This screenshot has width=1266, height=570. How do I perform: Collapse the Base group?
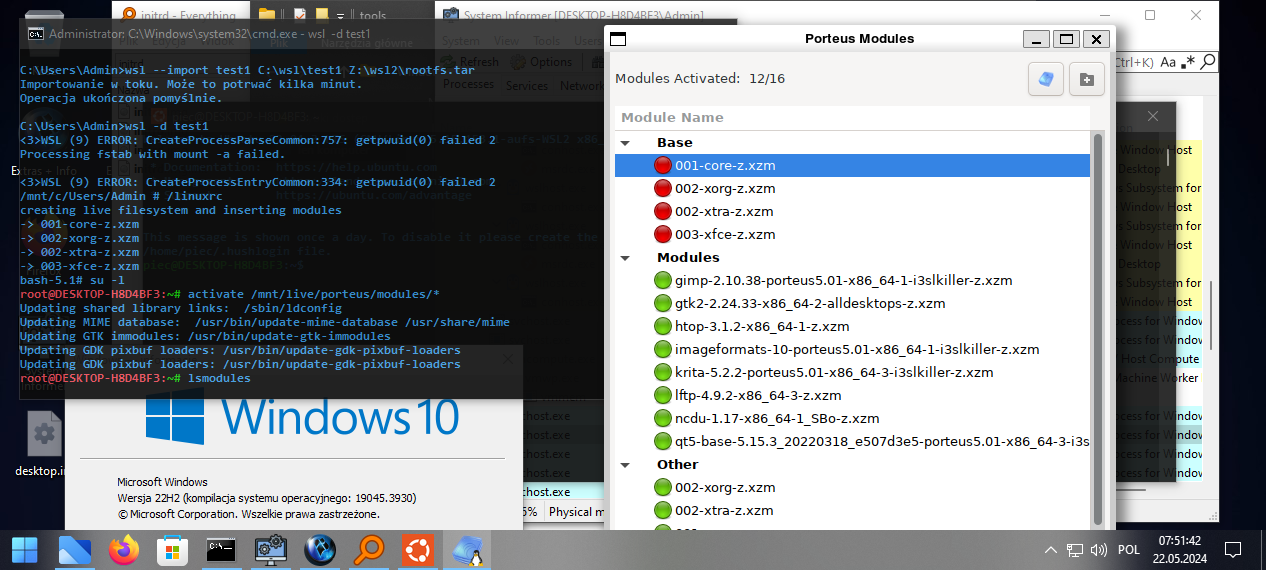click(626, 143)
